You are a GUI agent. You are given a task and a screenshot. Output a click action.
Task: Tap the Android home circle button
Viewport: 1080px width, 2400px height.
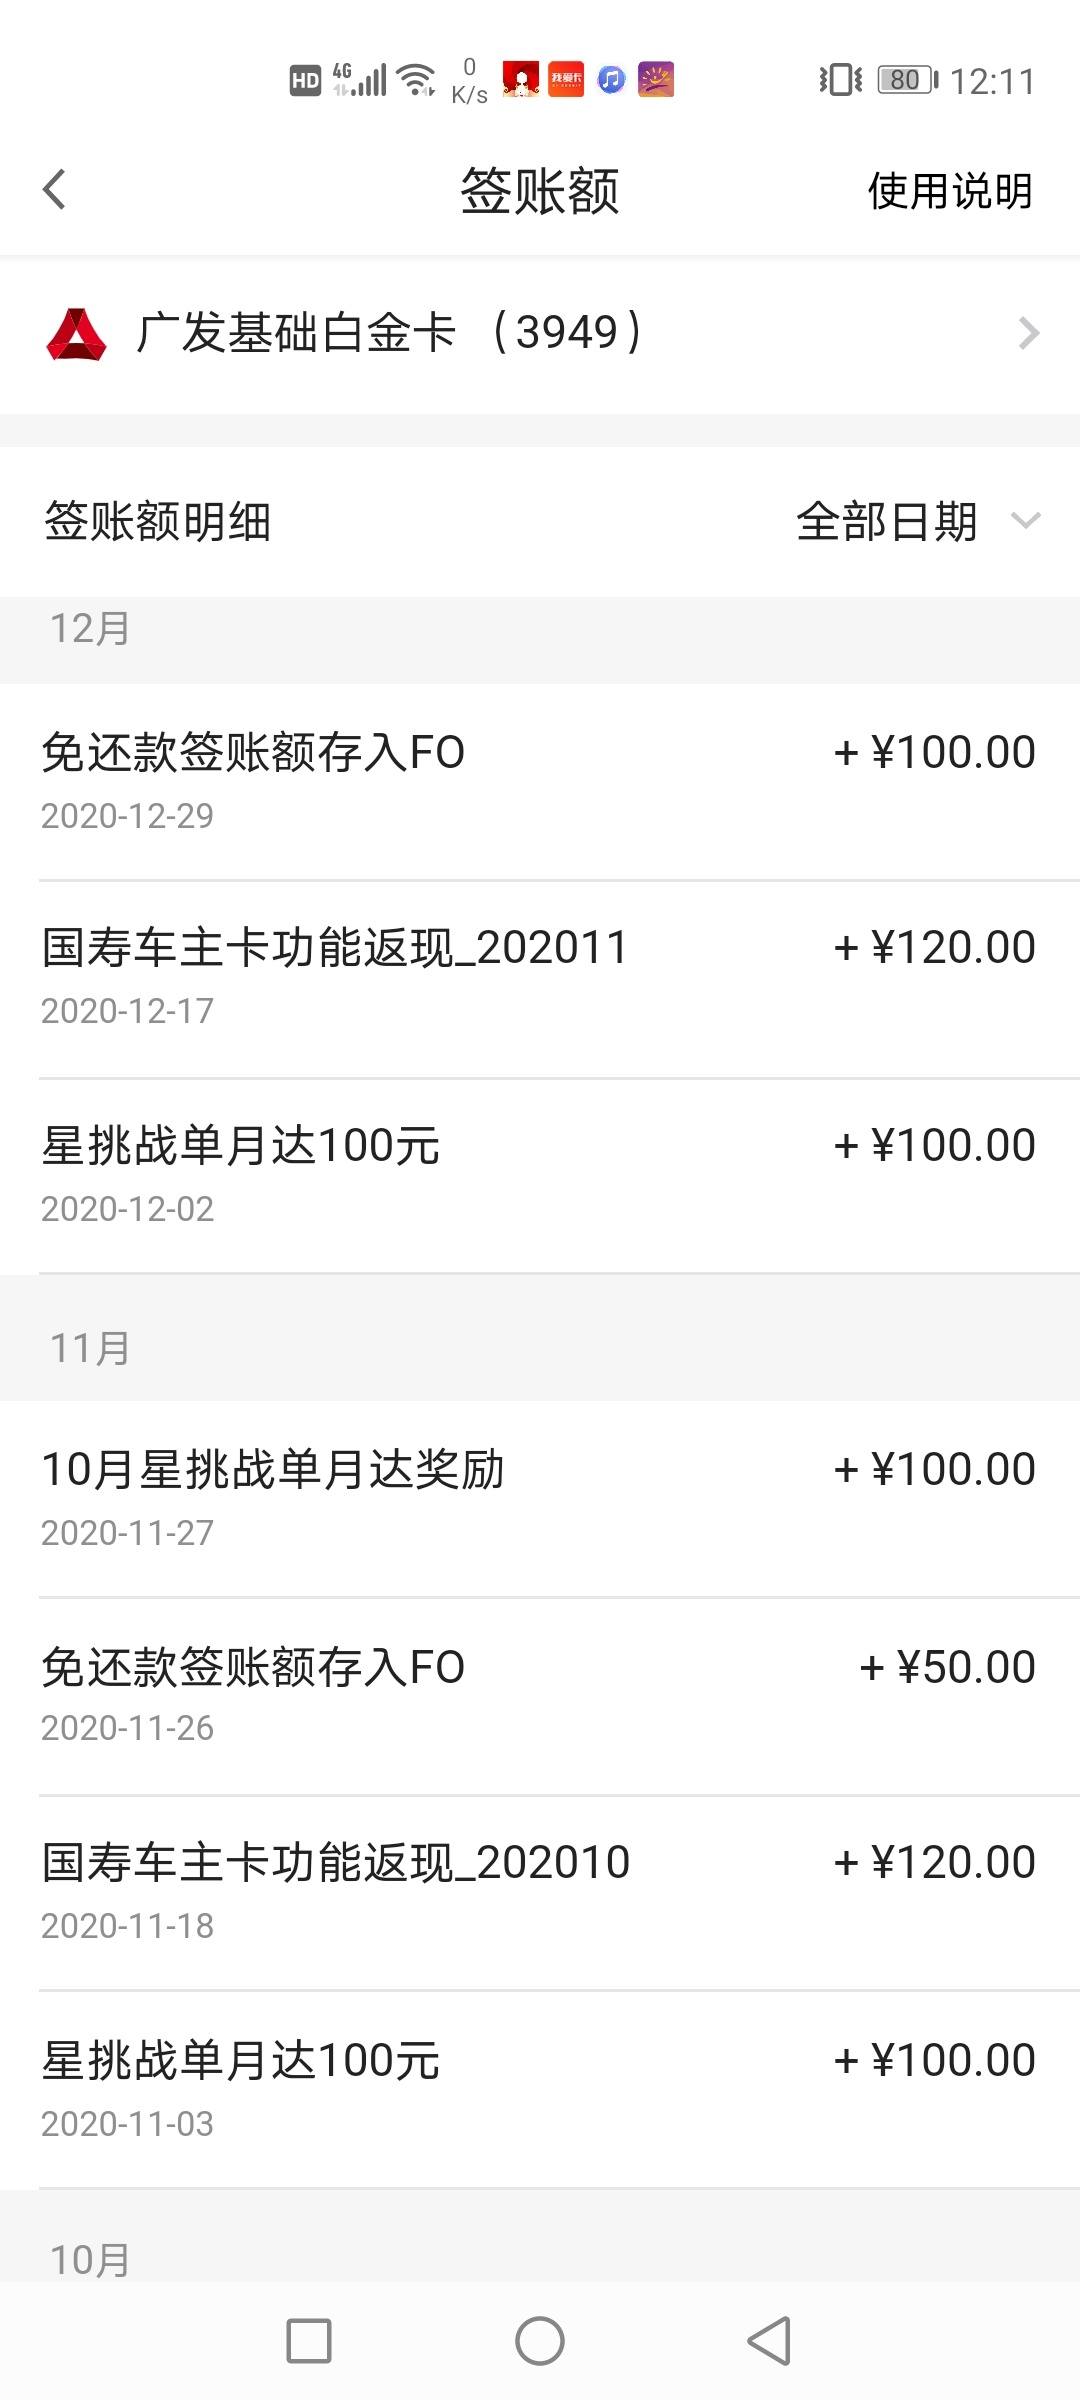540,2341
